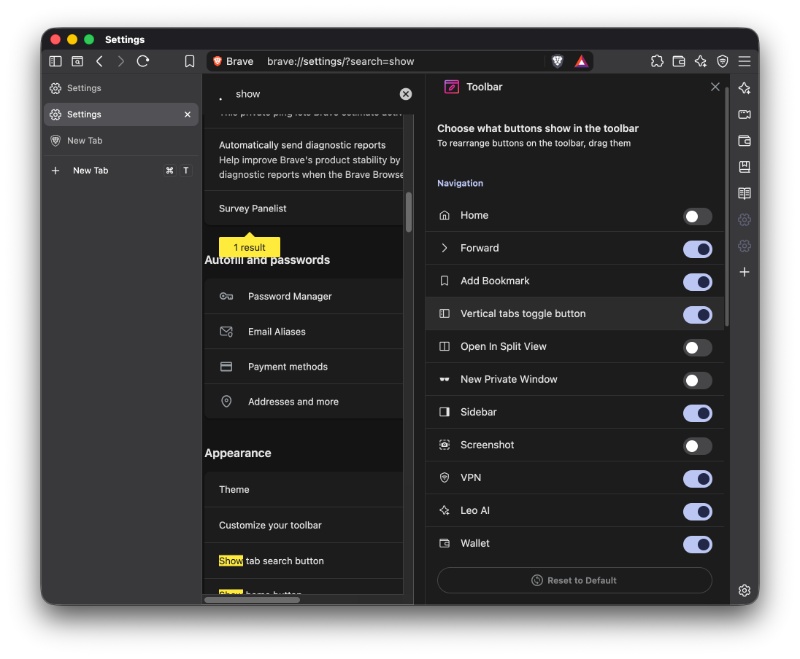Go forward with the toolbar forward arrow

pyautogui.click(x=121, y=61)
